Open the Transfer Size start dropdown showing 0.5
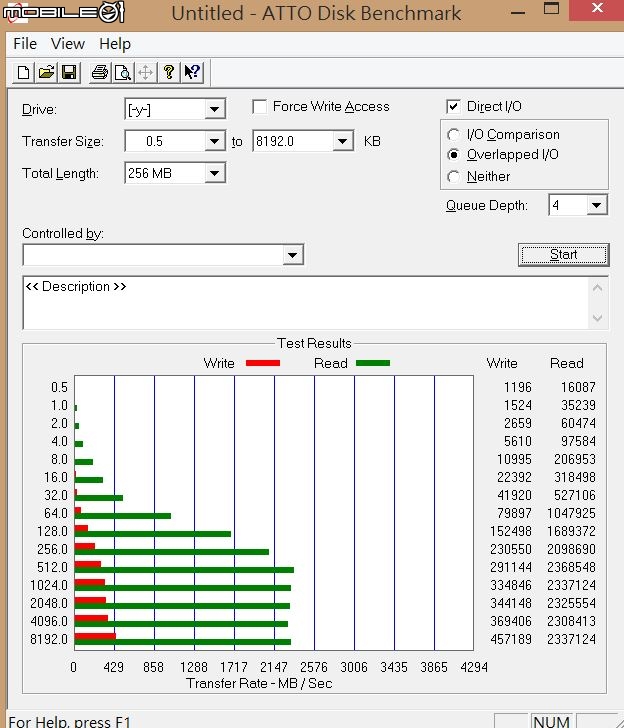624x728 pixels. tap(214, 141)
